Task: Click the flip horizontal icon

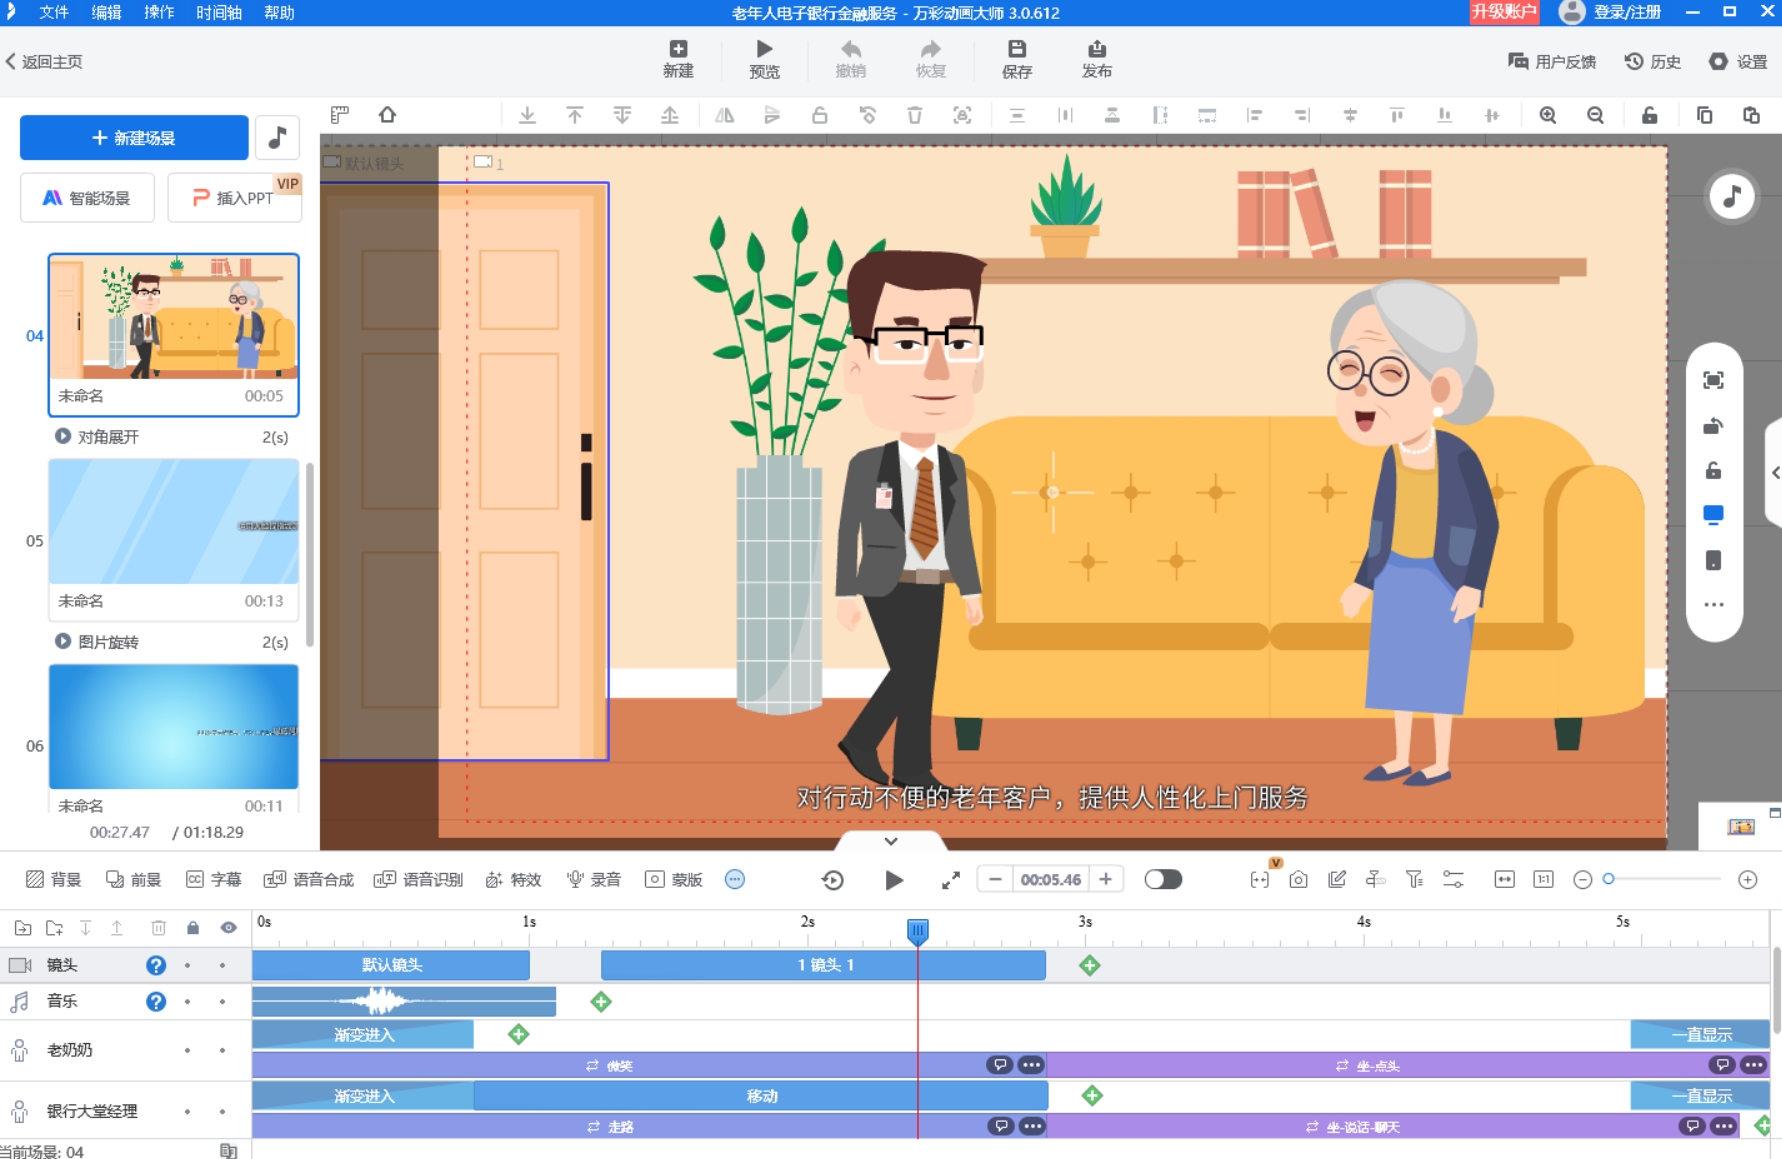Action: [724, 115]
